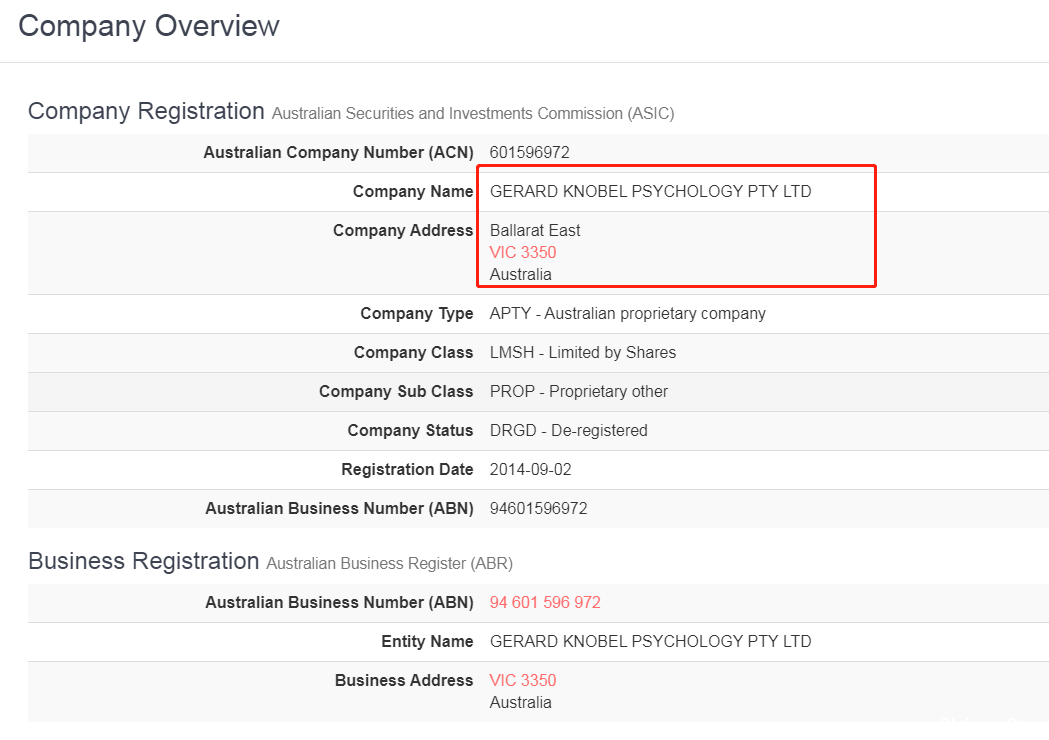The width and height of the screenshot is (1049, 740).
Task: Open the VIC 3350 link under Company Address
Action: tap(522, 252)
